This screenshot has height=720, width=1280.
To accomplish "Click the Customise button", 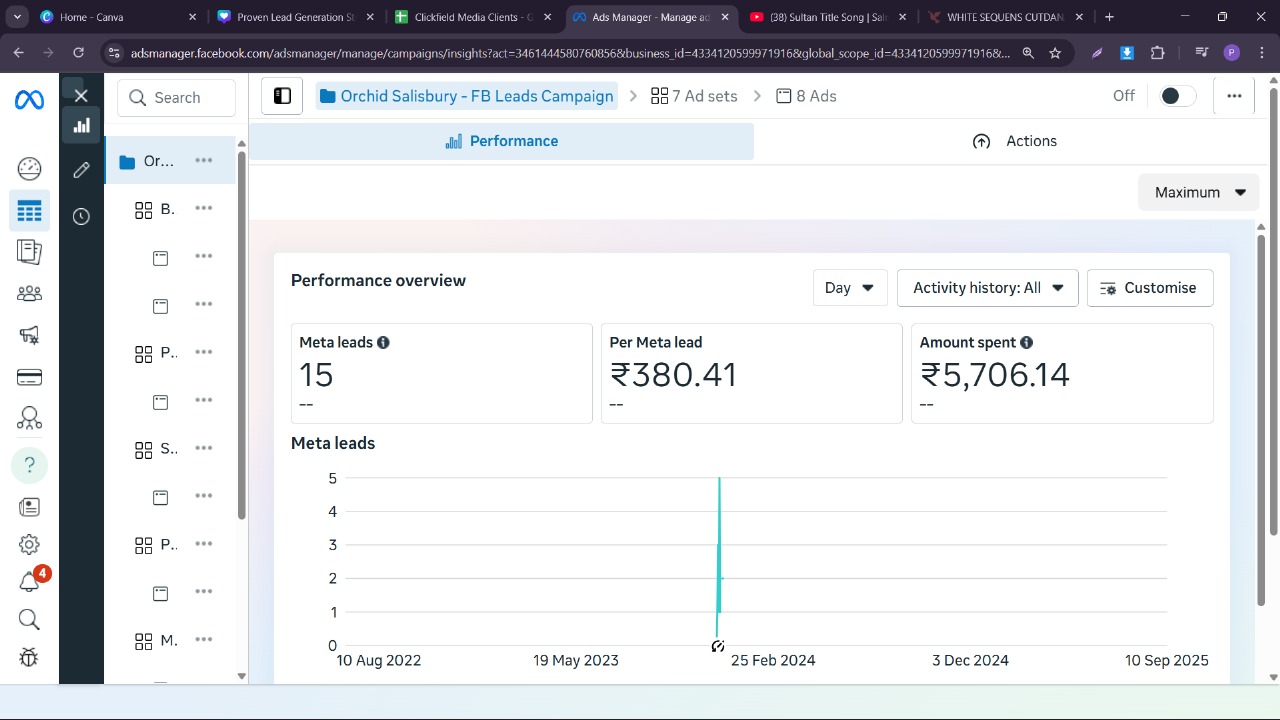I will (x=1149, y=288).
